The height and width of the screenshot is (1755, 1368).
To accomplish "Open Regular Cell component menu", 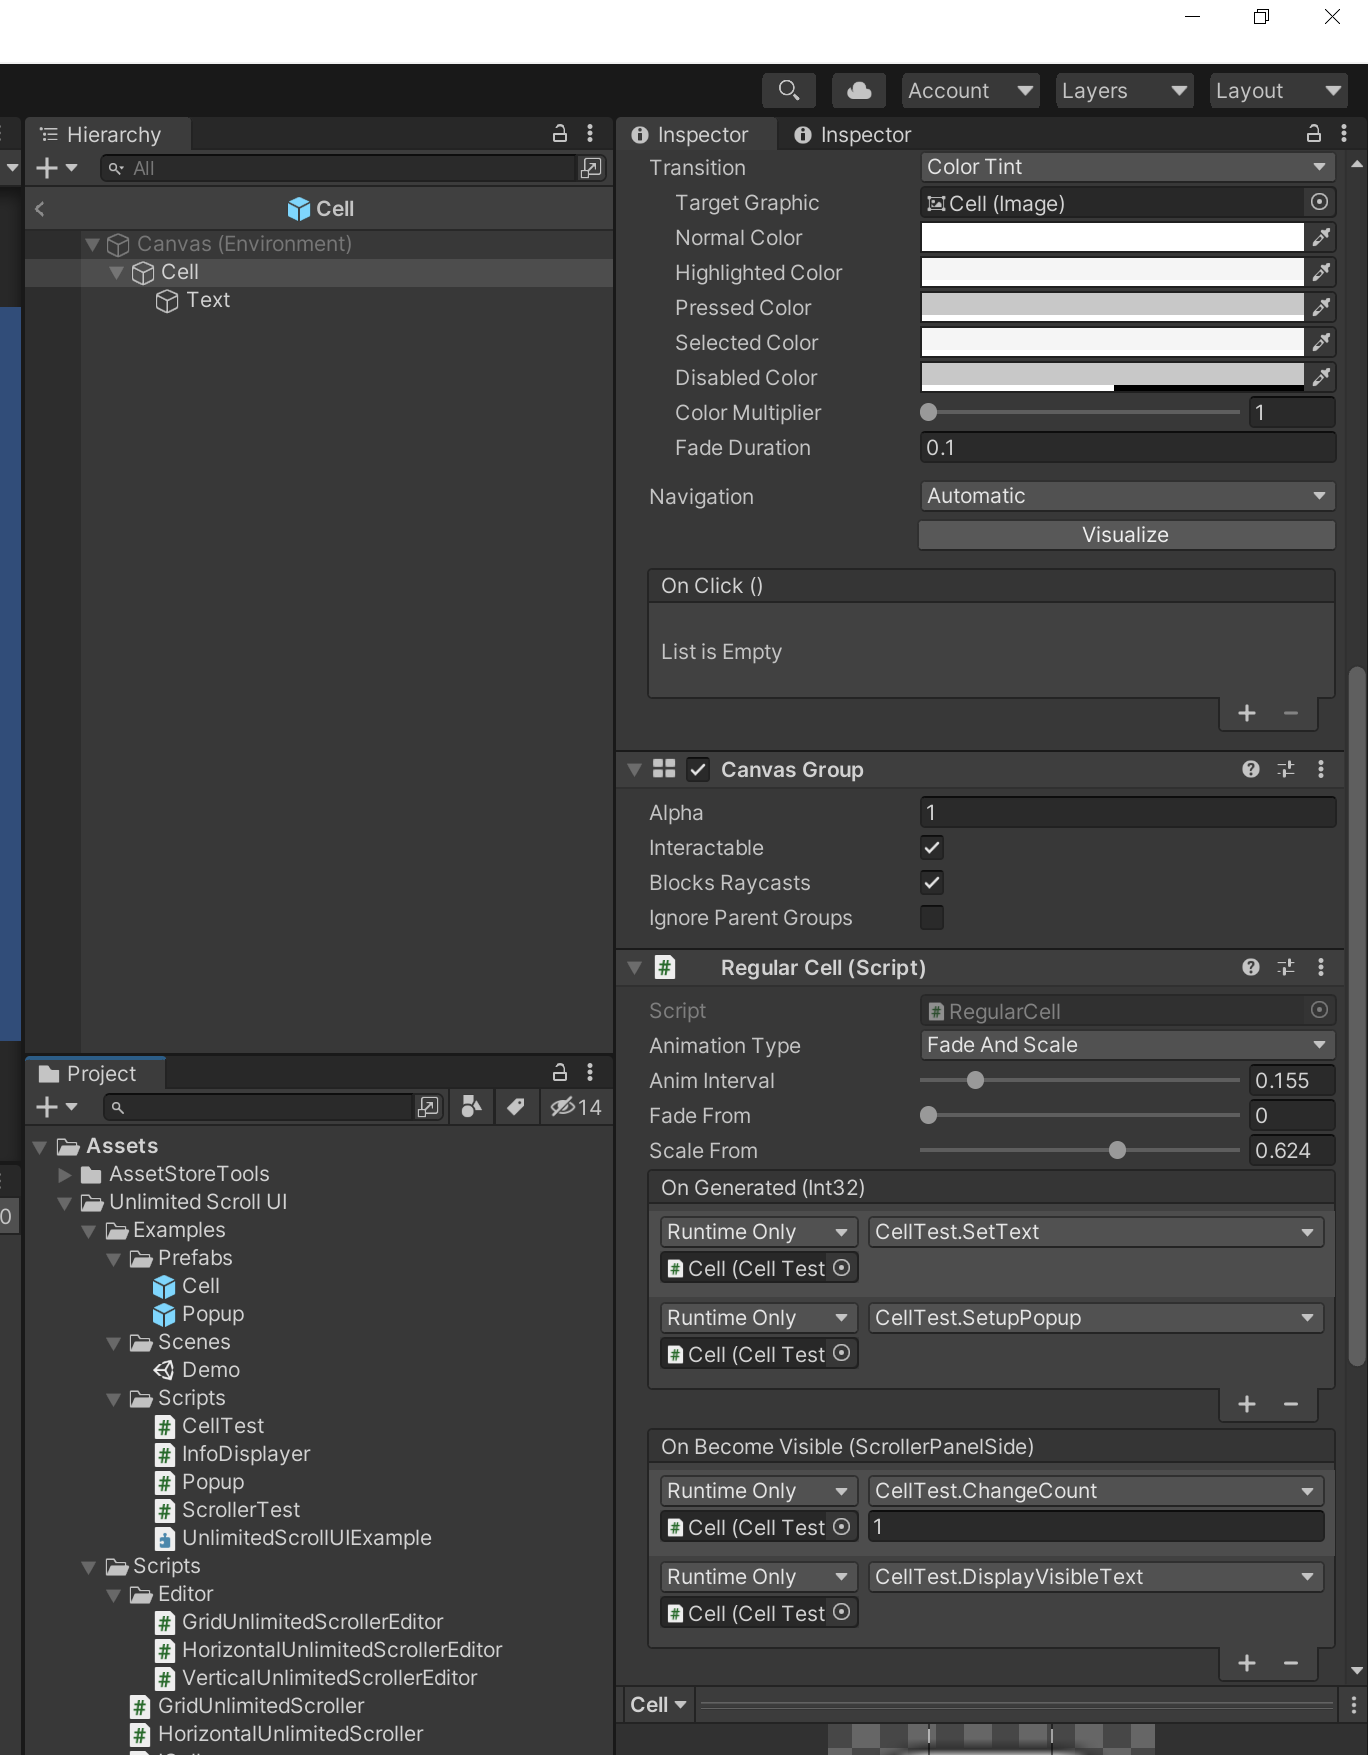I will coord(1321,967).
